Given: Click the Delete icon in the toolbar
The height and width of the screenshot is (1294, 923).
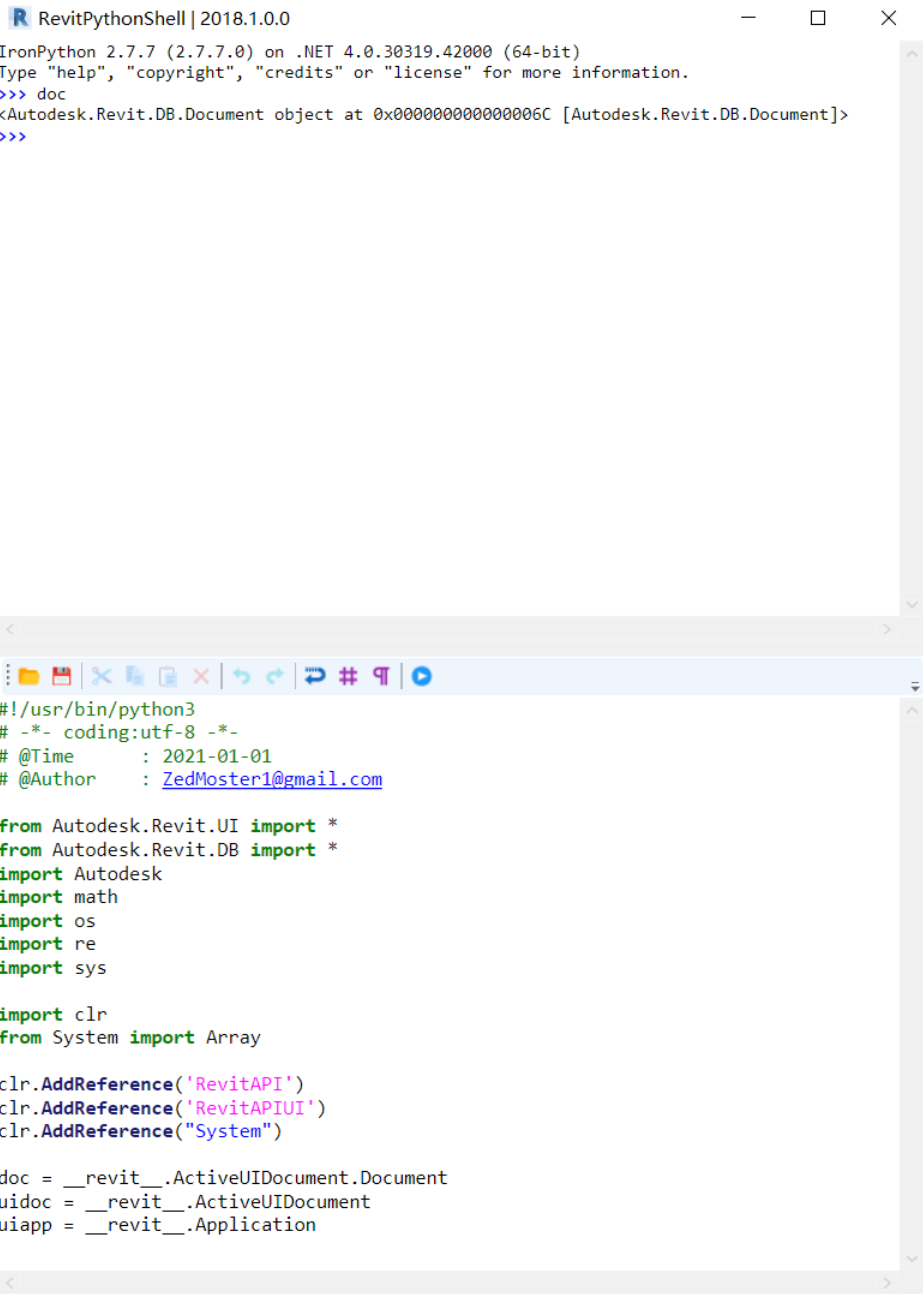Looking at the screenshot, I should click(x=199, y=676).
